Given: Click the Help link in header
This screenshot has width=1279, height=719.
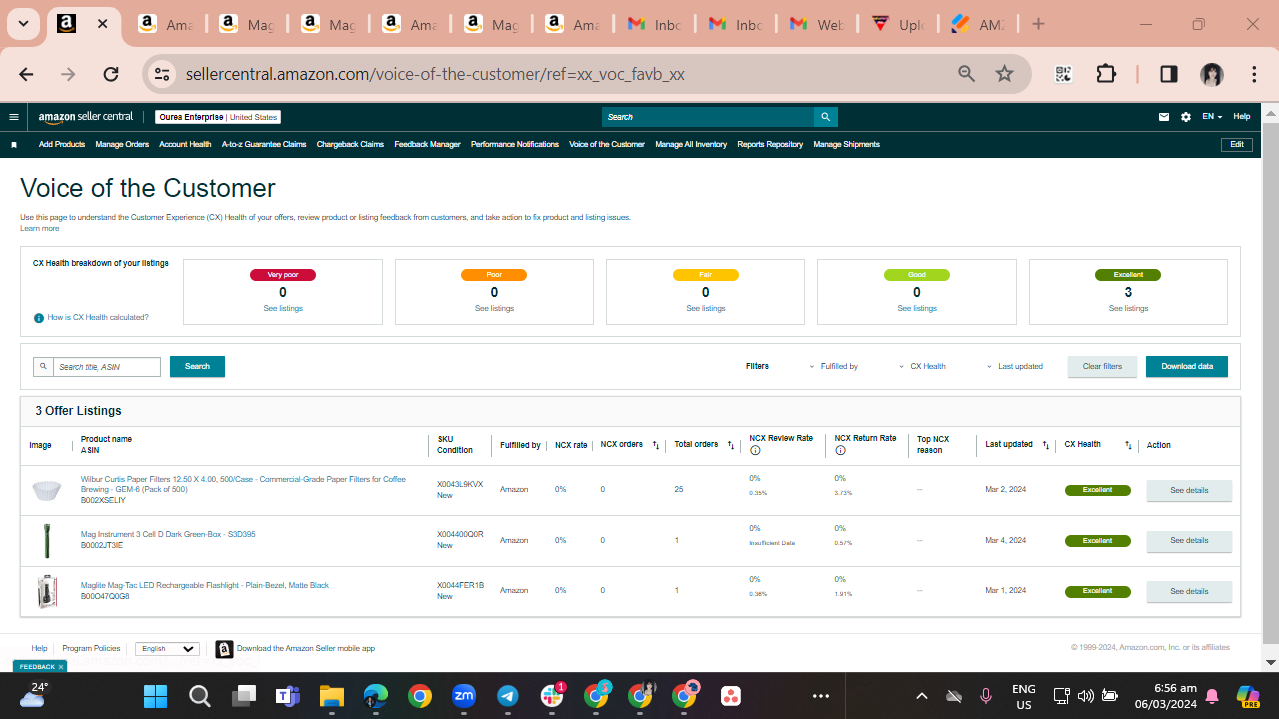Looking at the screenshot, I should click(1241, 117).
